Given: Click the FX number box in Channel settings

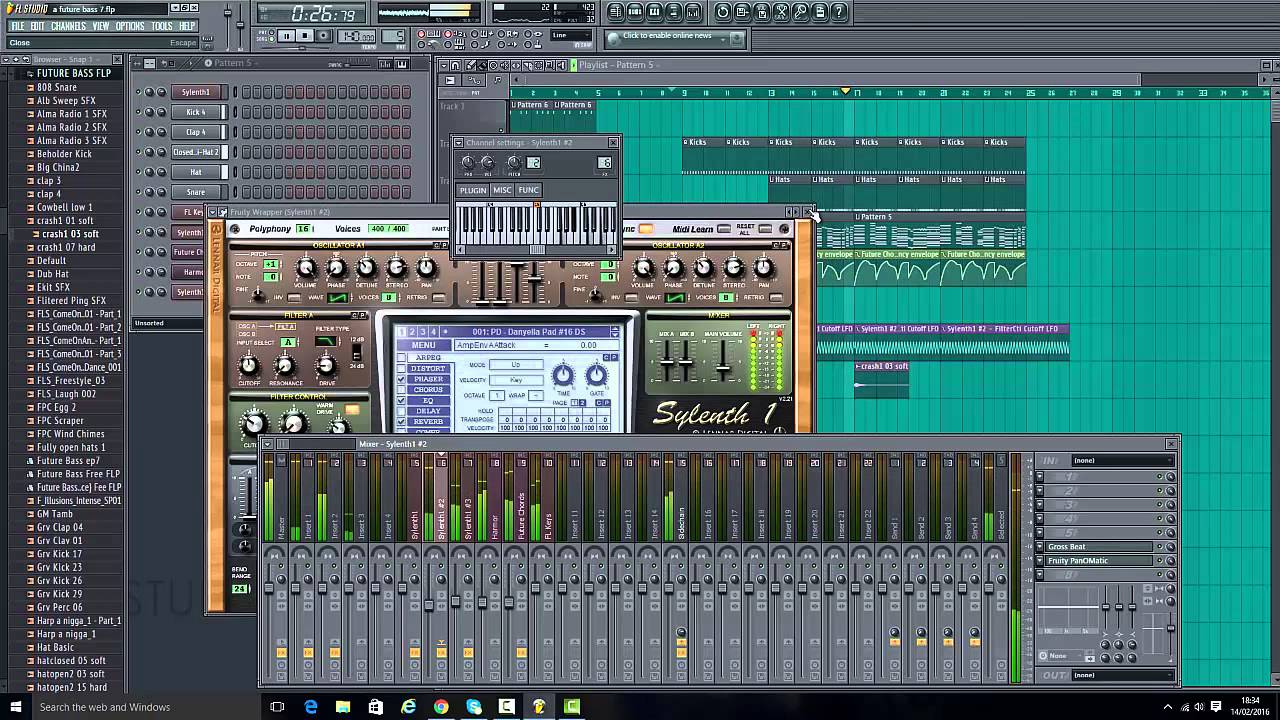Looking at the screenshot, I should coord(604,162).
